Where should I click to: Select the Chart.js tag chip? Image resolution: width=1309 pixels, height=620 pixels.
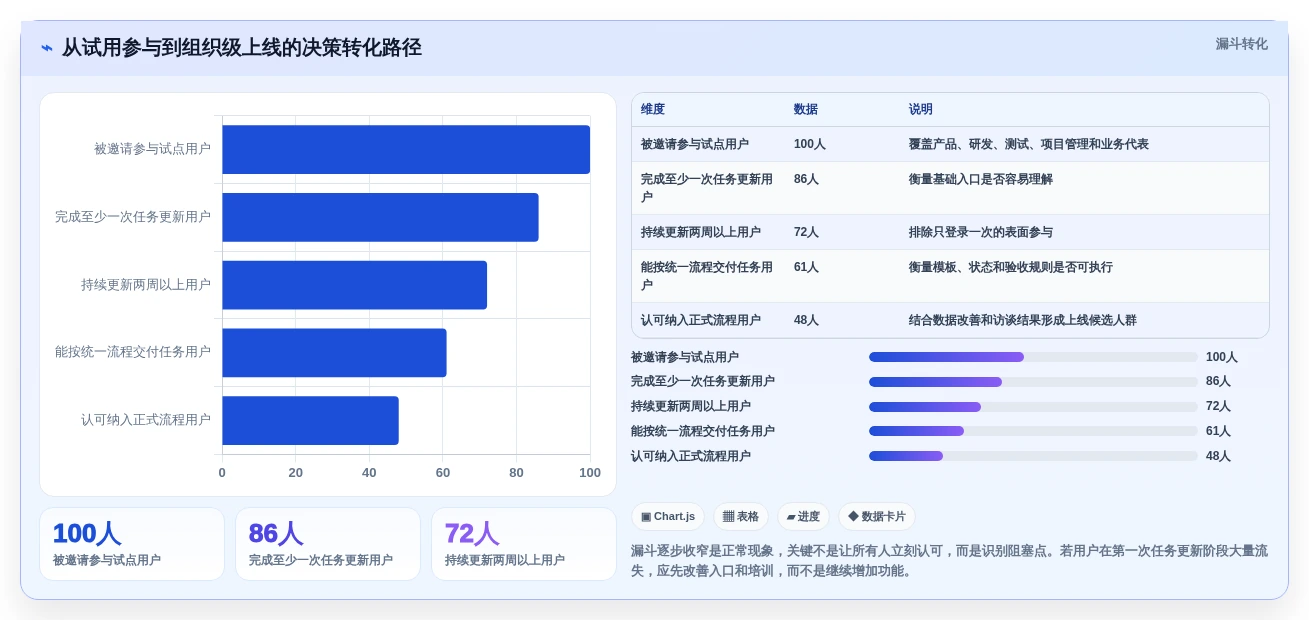(x=668, y=517)
